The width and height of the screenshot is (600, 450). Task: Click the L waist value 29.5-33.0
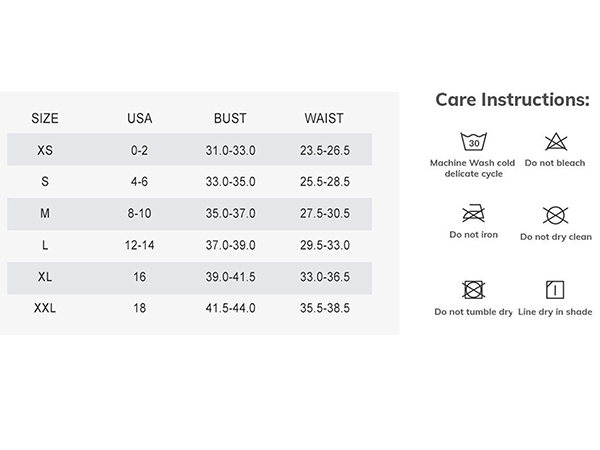point(324,245)
